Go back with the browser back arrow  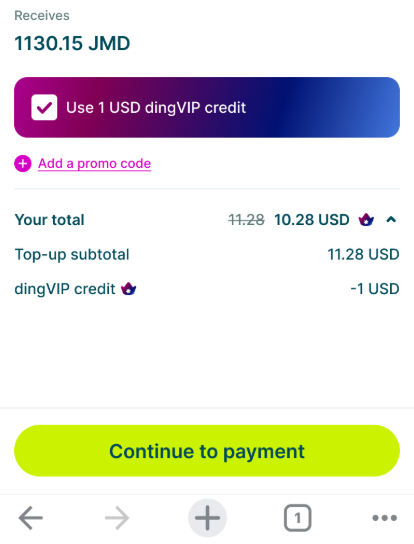(31, 518)
